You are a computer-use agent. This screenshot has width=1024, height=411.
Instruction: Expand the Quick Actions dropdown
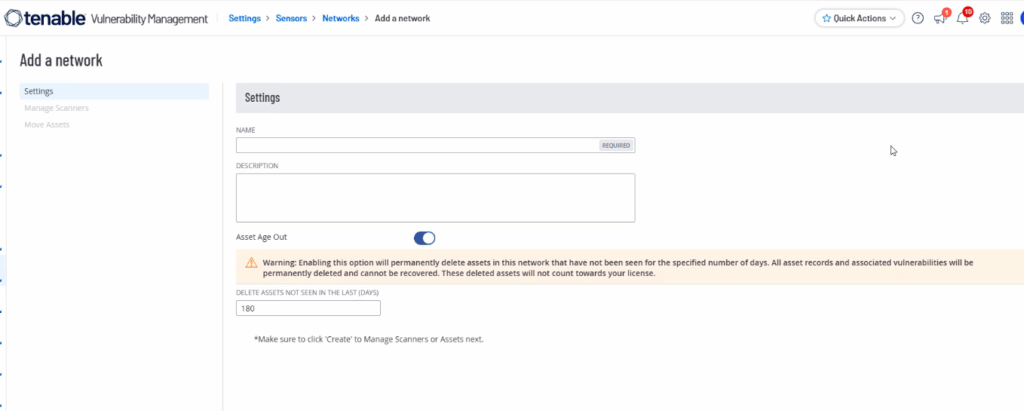pos(860,18)
